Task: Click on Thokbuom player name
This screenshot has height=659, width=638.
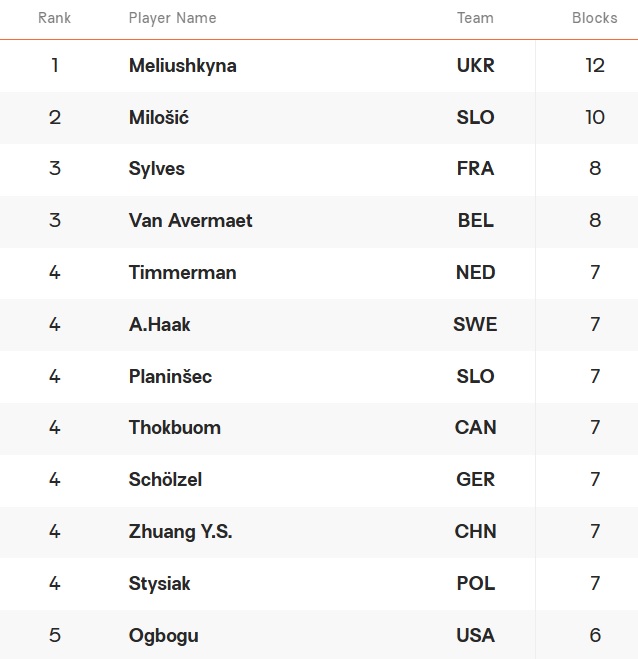Action: (x=174, y=428)
